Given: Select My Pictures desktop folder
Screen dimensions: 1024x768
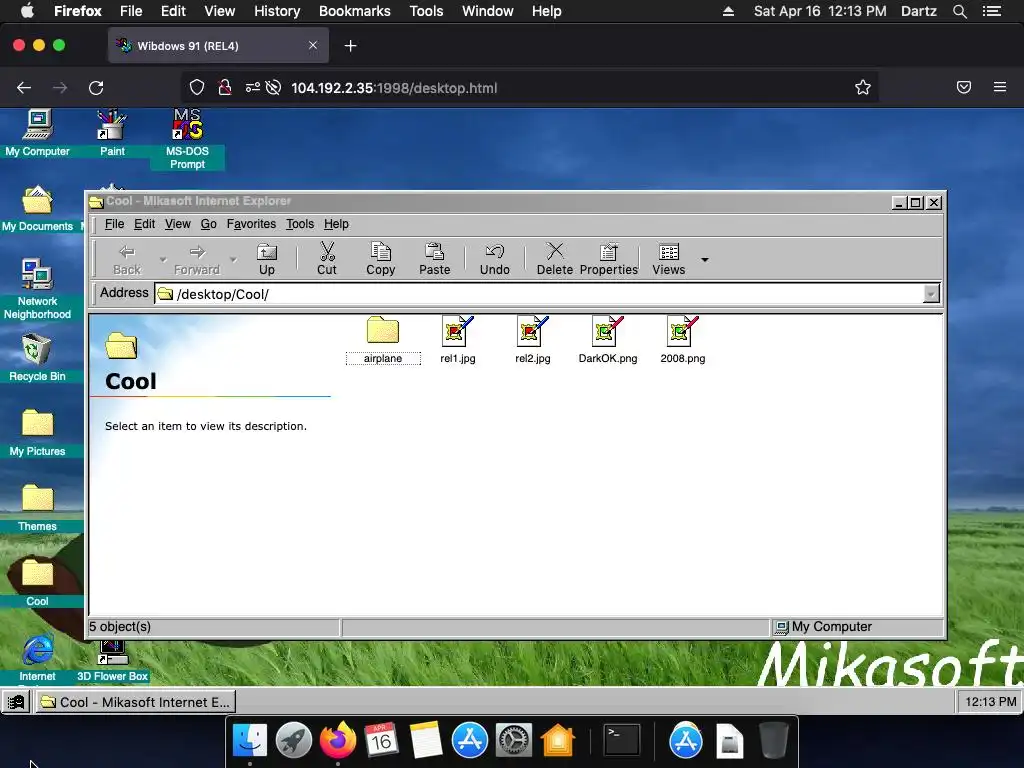Looking at the screenshot, I should [x=37, y=433].
